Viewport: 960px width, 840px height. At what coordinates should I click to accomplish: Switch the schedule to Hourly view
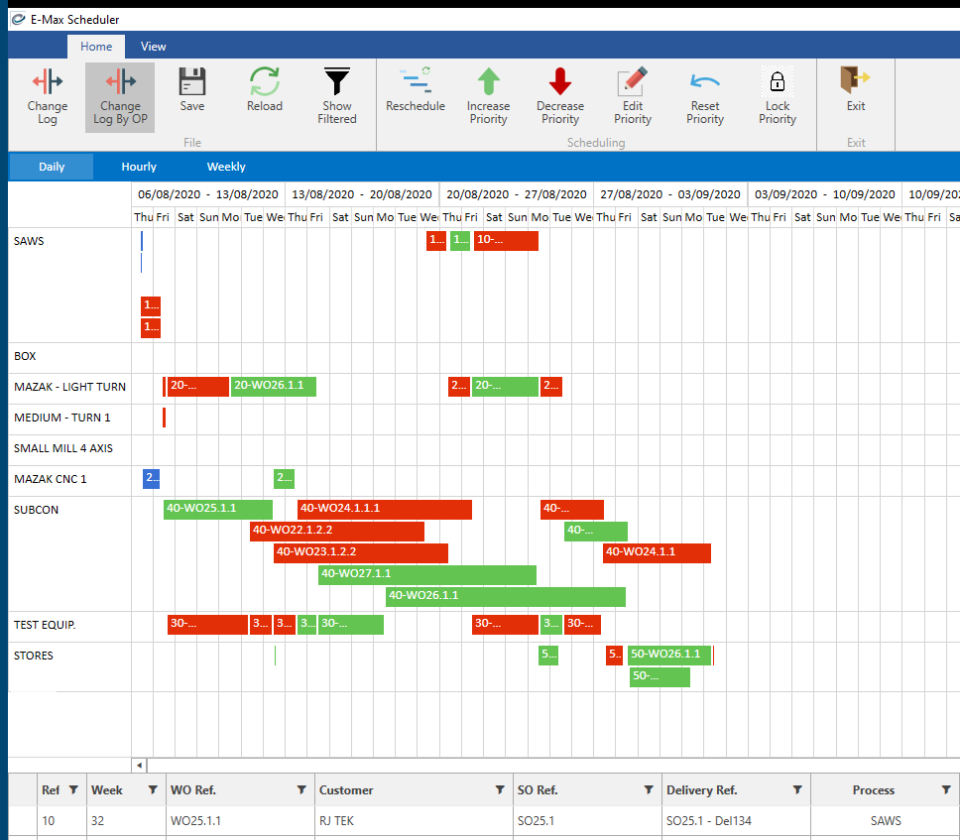pos(138,166)
